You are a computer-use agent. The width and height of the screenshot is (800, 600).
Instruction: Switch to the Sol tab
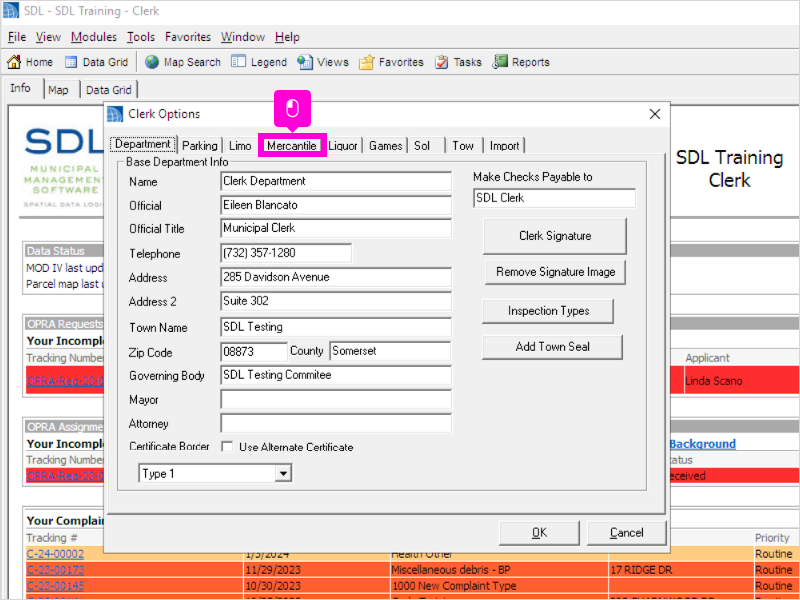(x=422, y=146)
